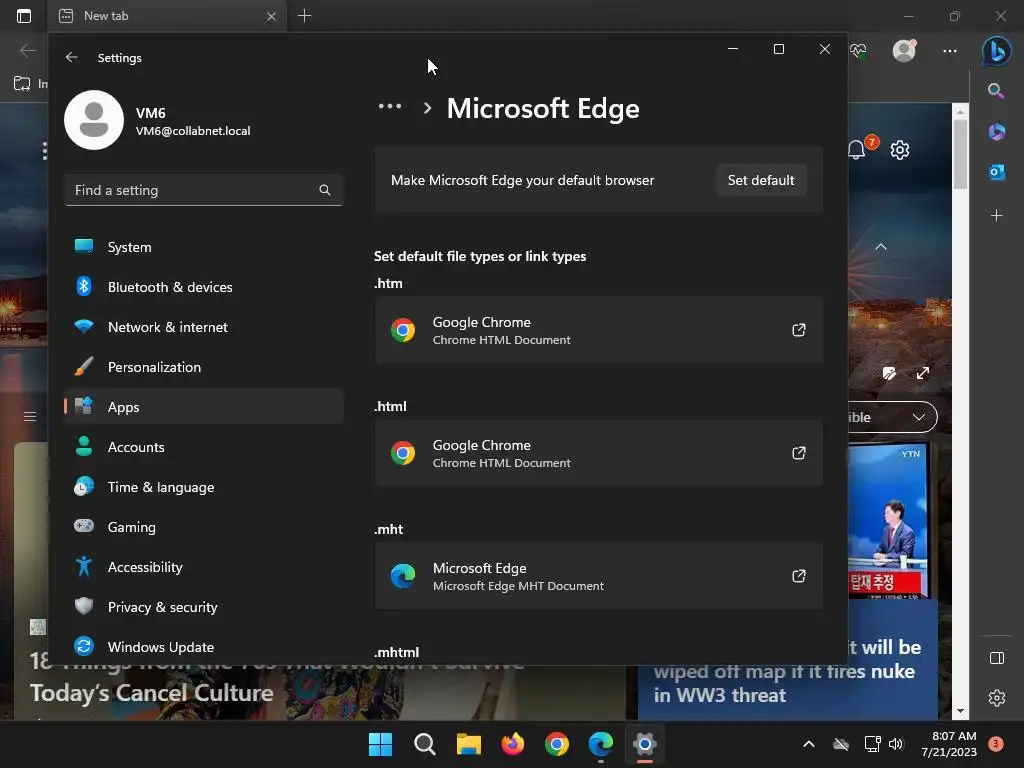Open notifications bell on new tab page

857,150
